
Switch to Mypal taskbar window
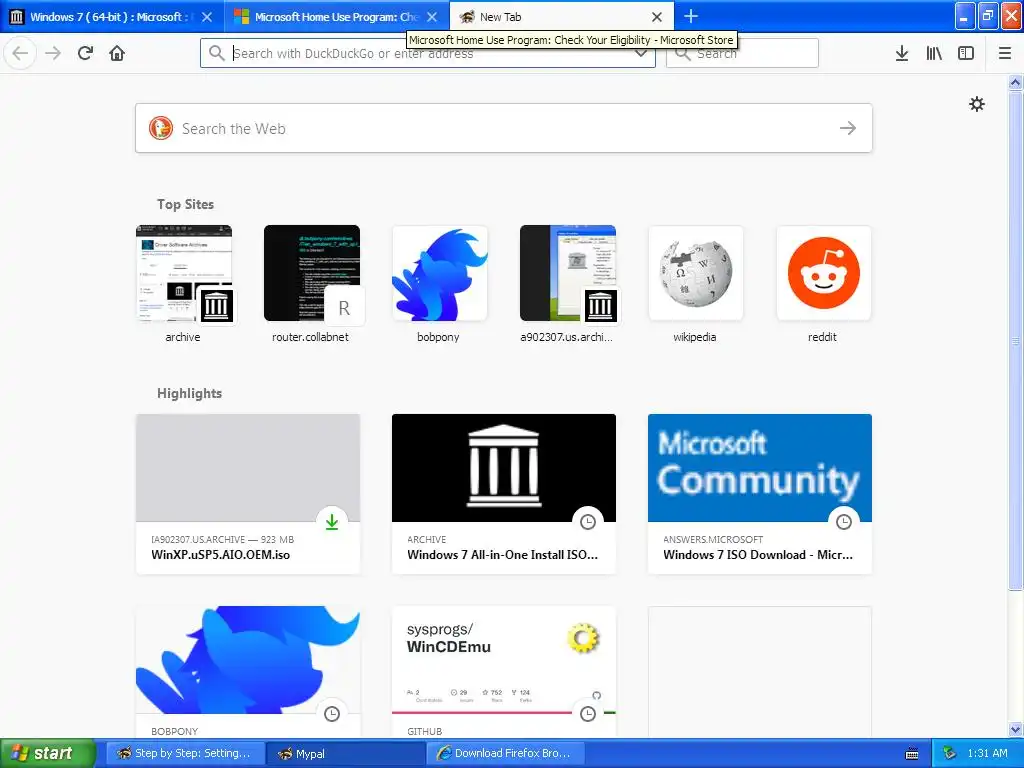pos(345,753)
